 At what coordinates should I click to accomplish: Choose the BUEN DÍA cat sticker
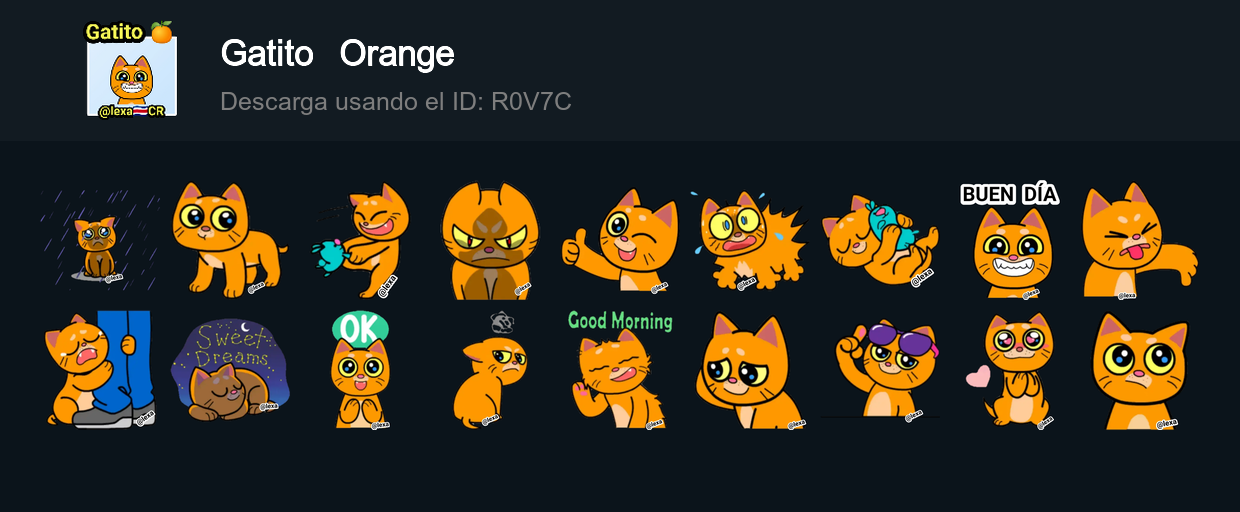(1010, 240)
